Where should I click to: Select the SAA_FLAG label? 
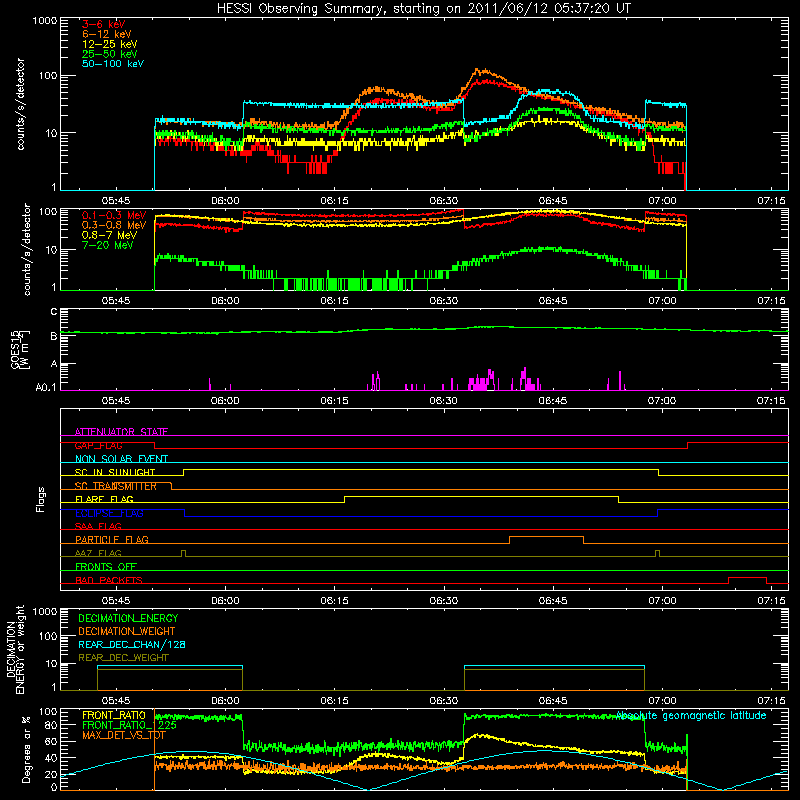coord(98,526)
